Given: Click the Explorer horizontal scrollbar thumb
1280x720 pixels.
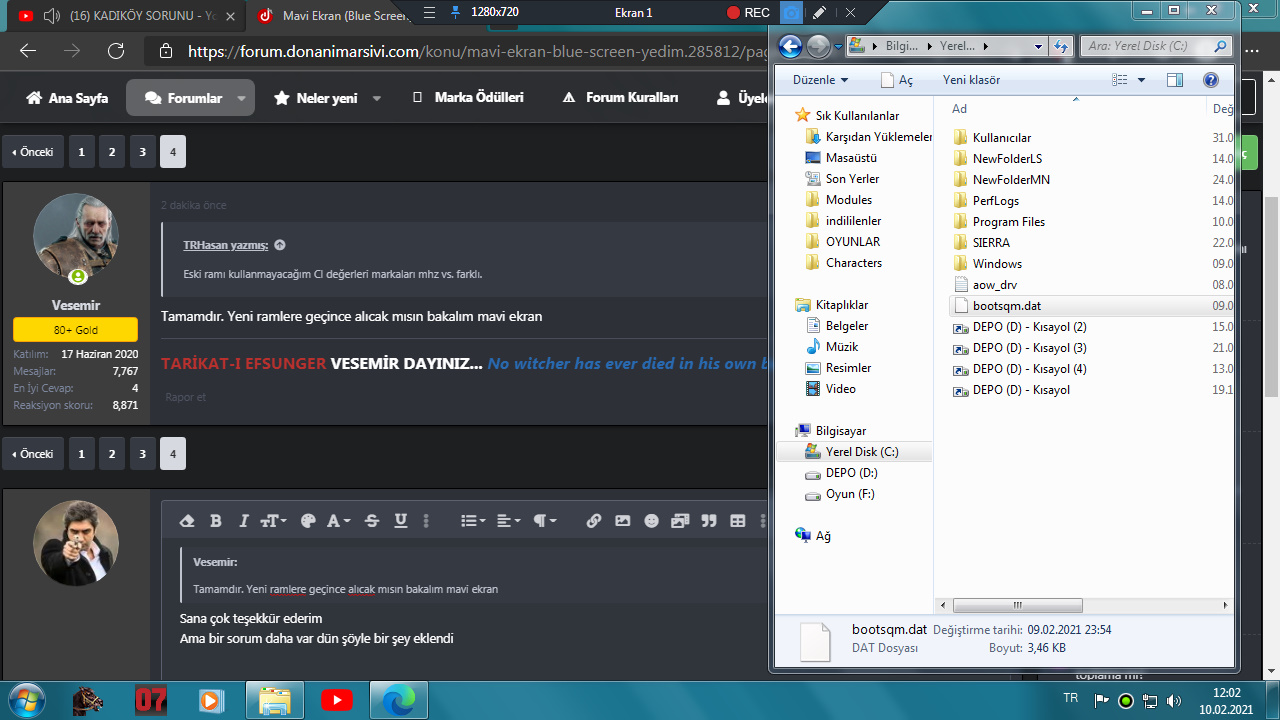Looking at the screenshot, I should pyautogui.click(x=1018, y=605).
